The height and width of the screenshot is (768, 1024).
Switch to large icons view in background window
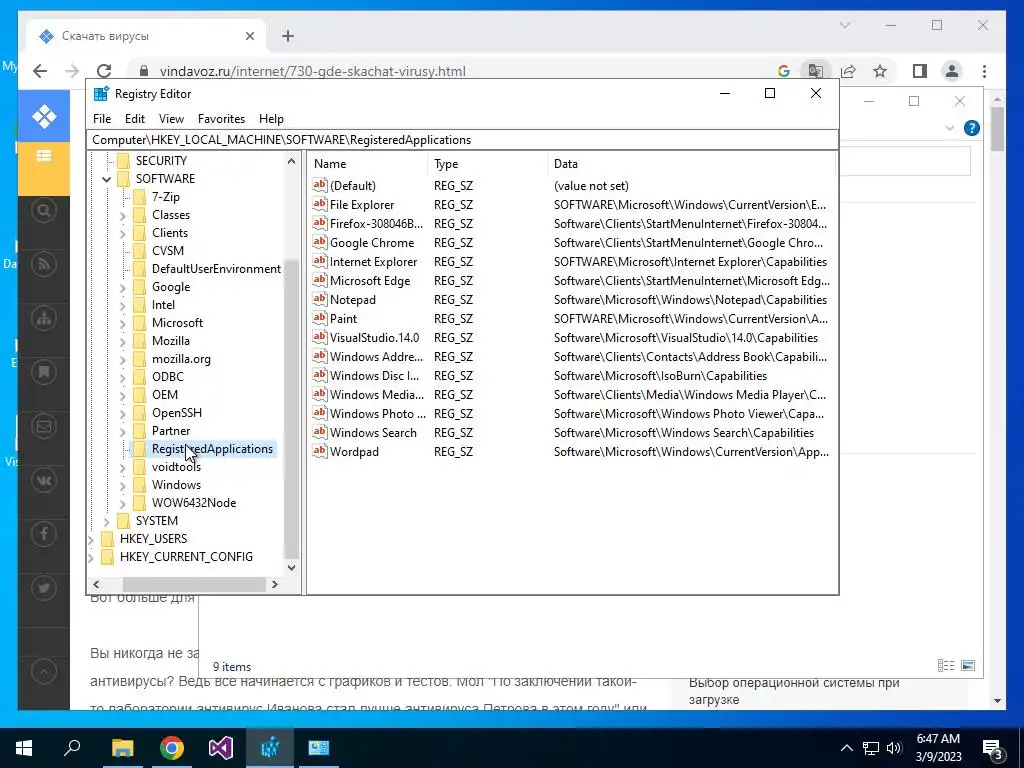pos(968,665)
